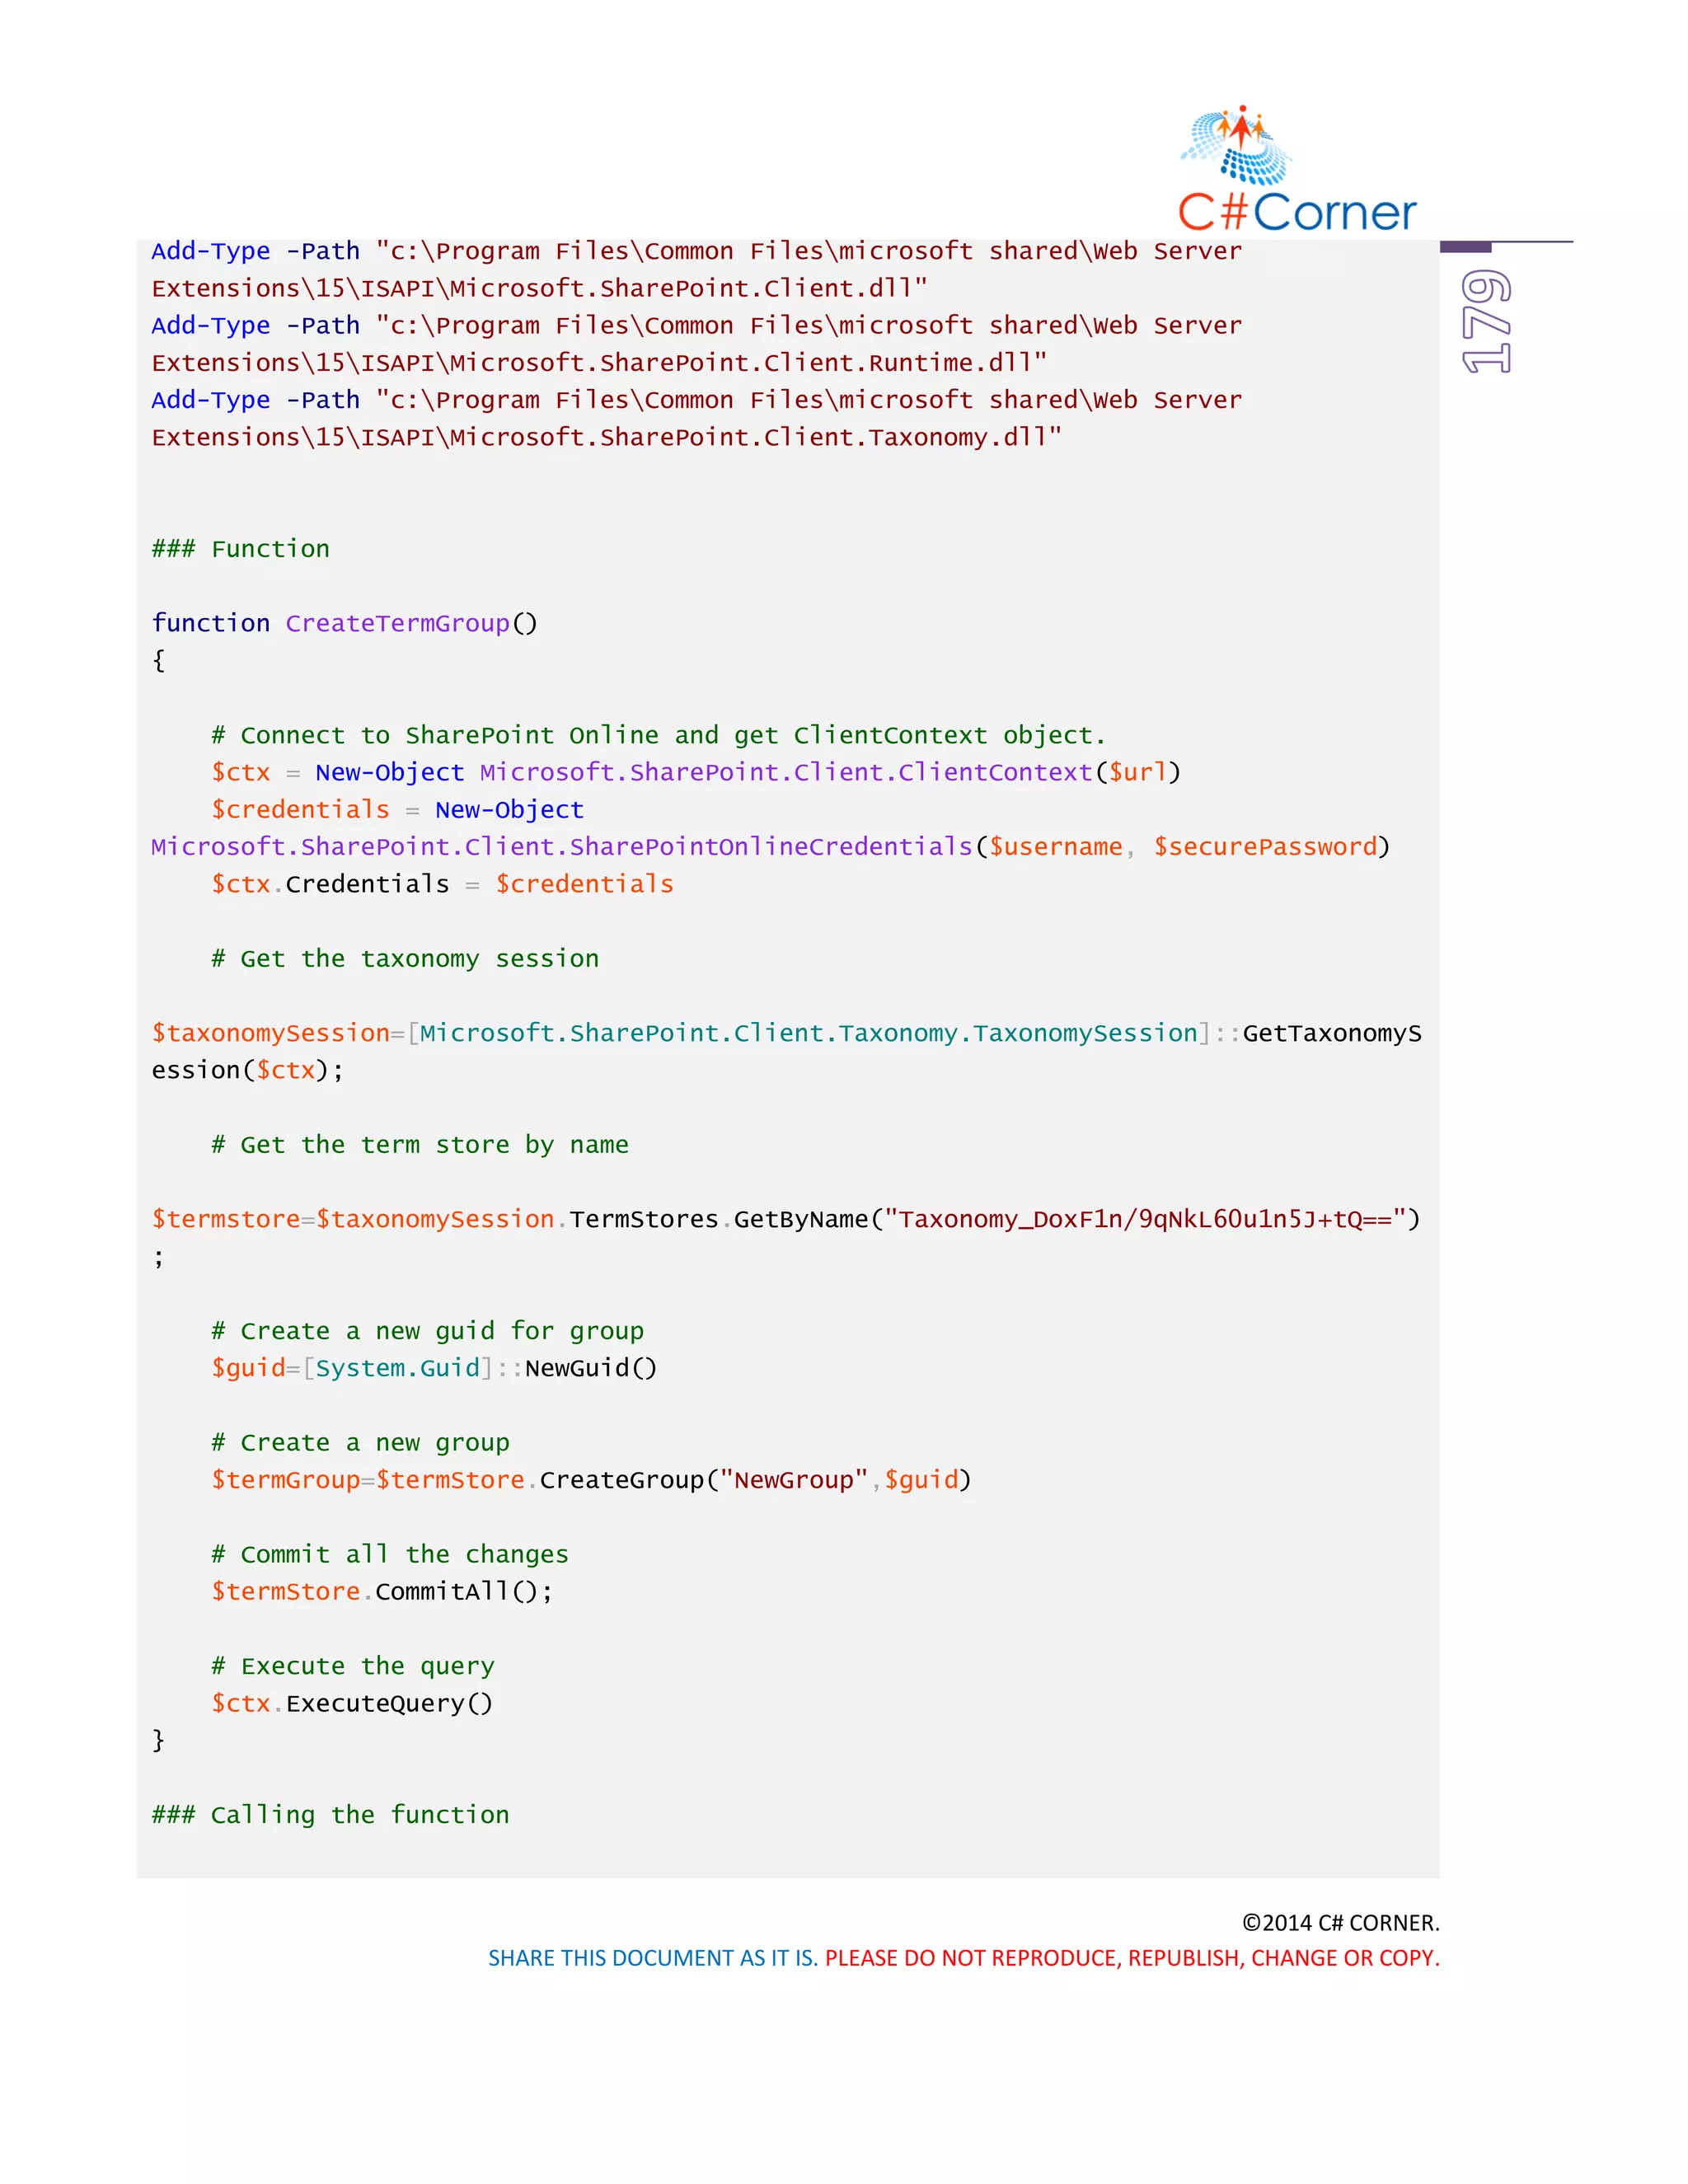Click the Microsoft.SharePoint.Client.Taxonomy.dll path line
The image size is (1688, 2184).
point(606,438)
